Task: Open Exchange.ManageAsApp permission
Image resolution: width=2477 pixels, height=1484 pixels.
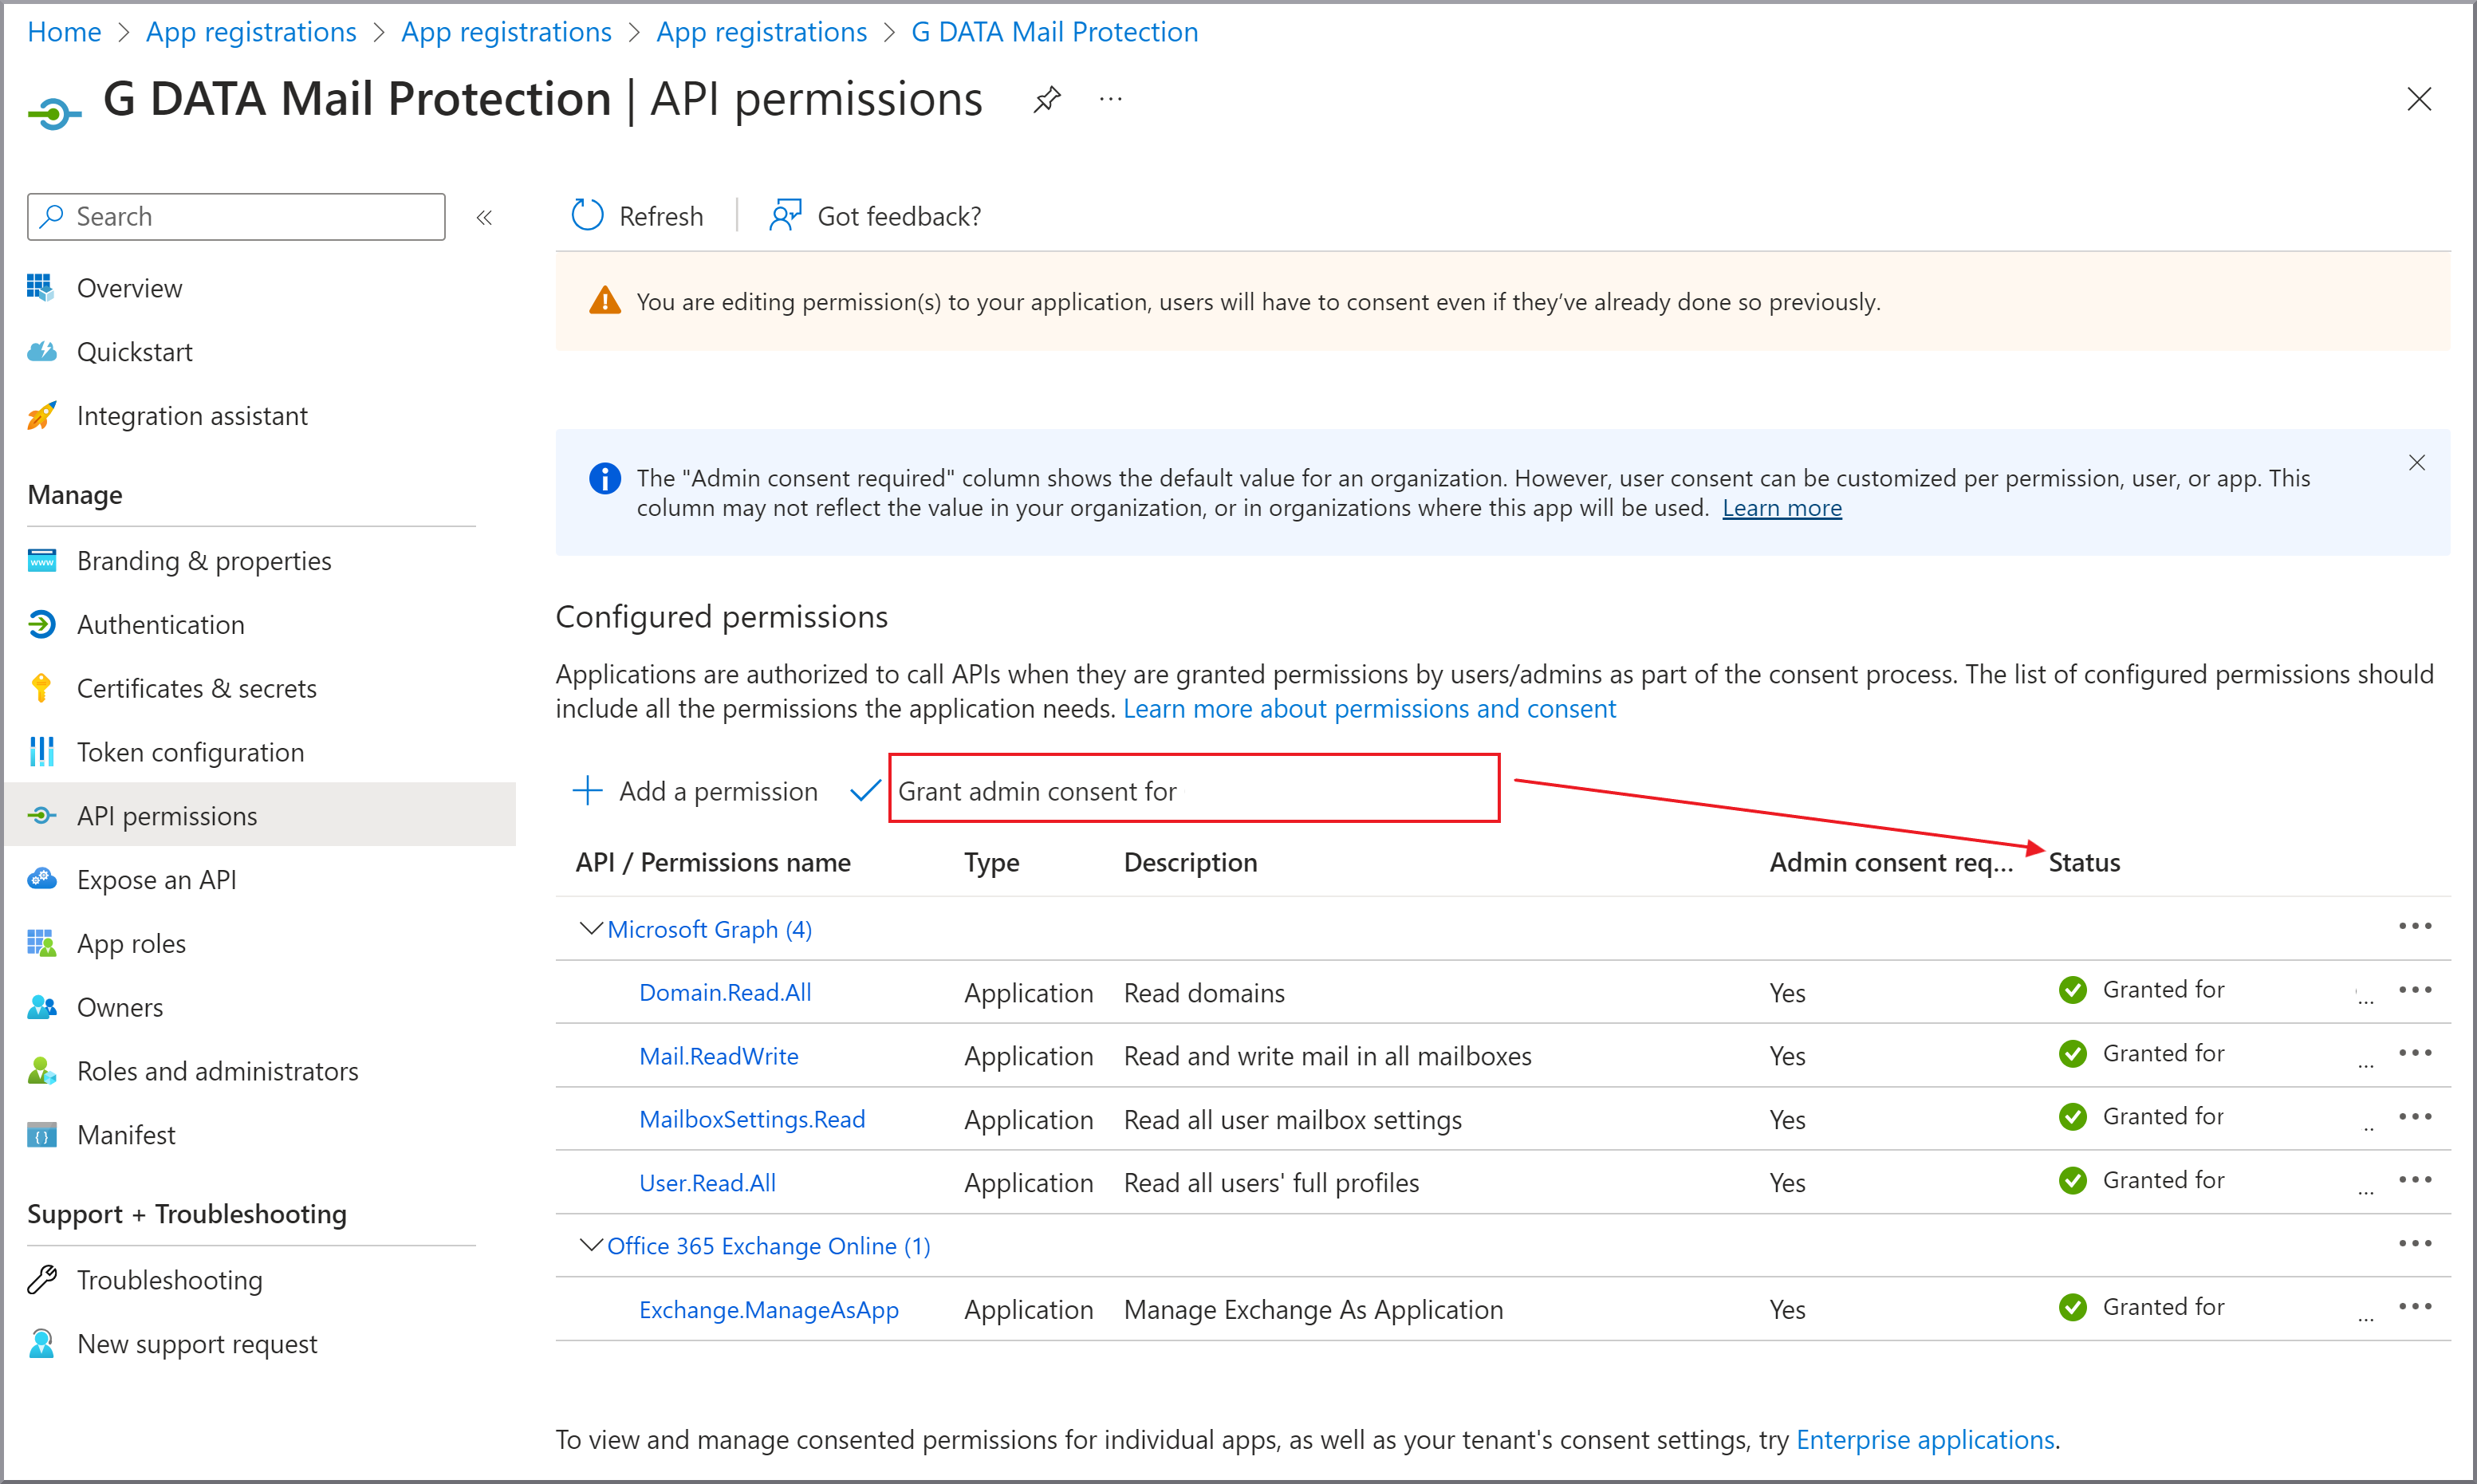Action: click(768, 1311)
